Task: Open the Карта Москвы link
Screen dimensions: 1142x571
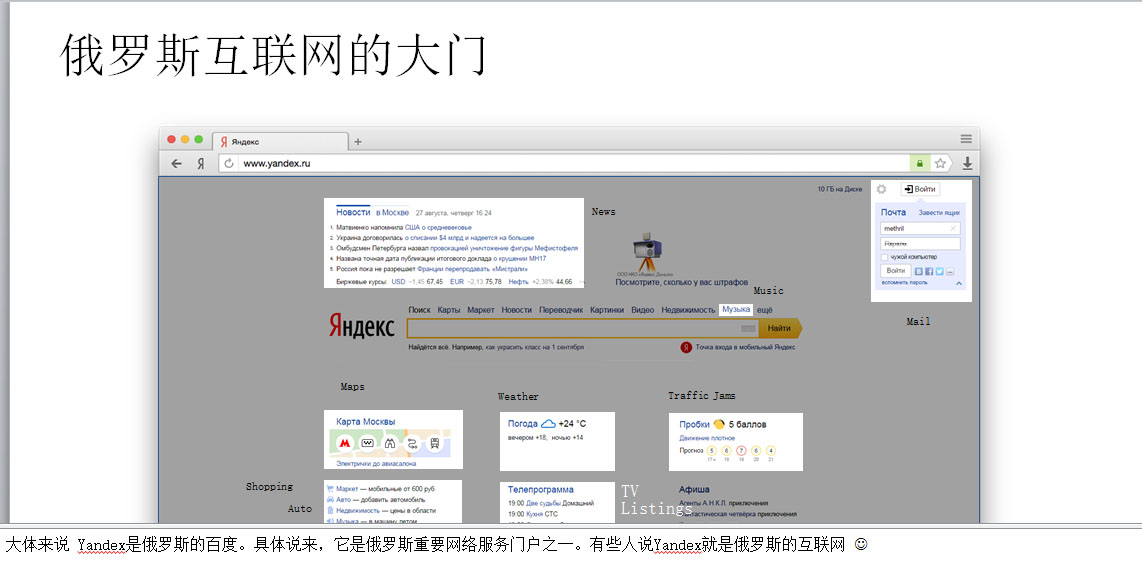Action: click(x=366, y=422)
